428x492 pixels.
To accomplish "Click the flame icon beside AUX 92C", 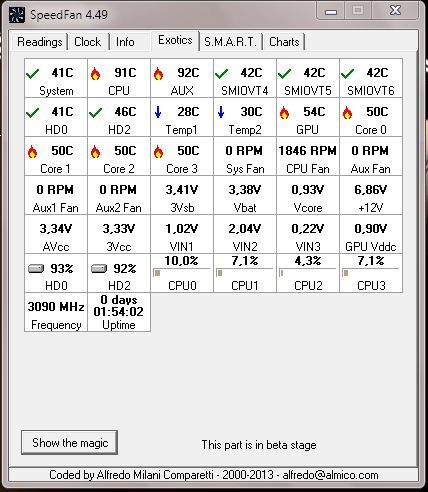I will [x=158, y=74].
